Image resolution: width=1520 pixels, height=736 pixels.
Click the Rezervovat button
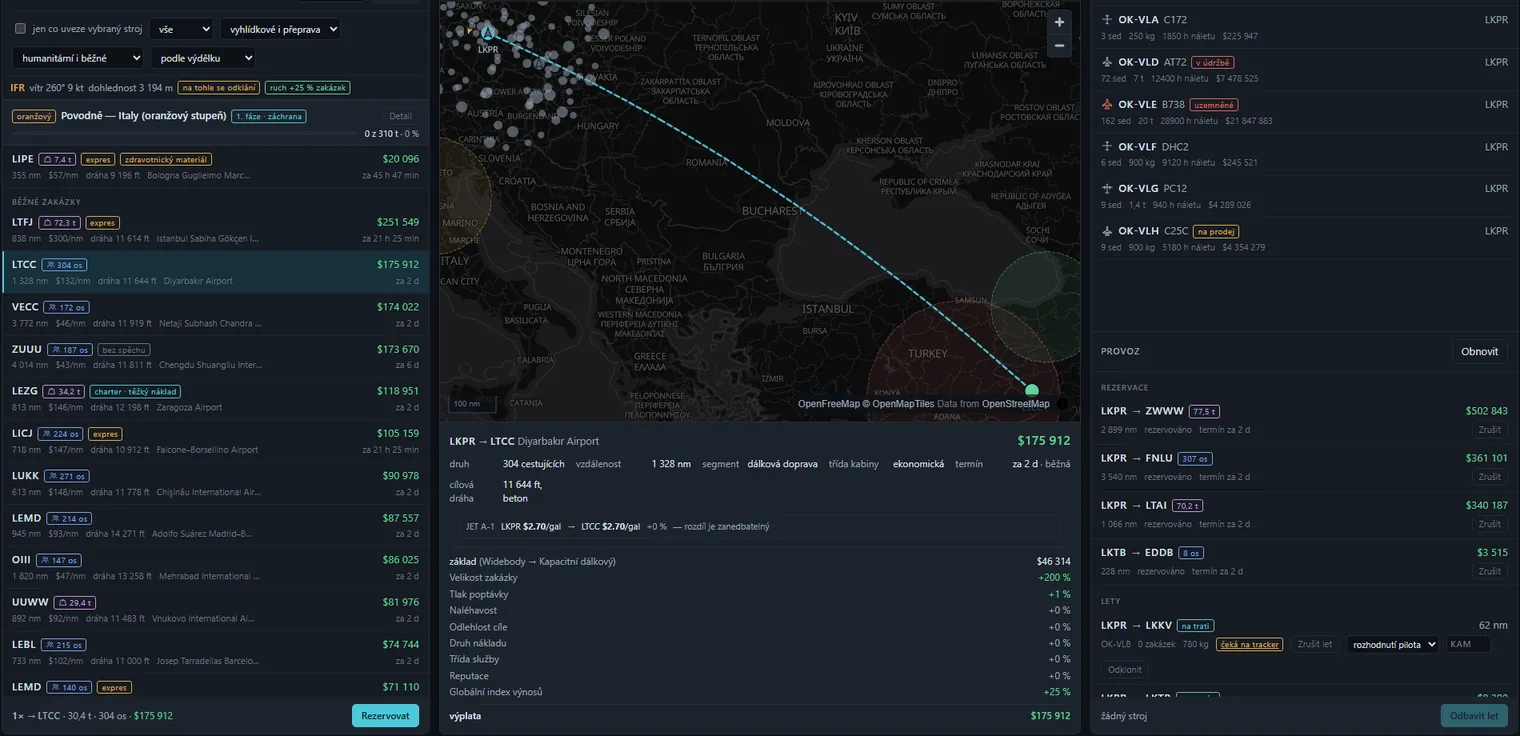click(385, 716)
